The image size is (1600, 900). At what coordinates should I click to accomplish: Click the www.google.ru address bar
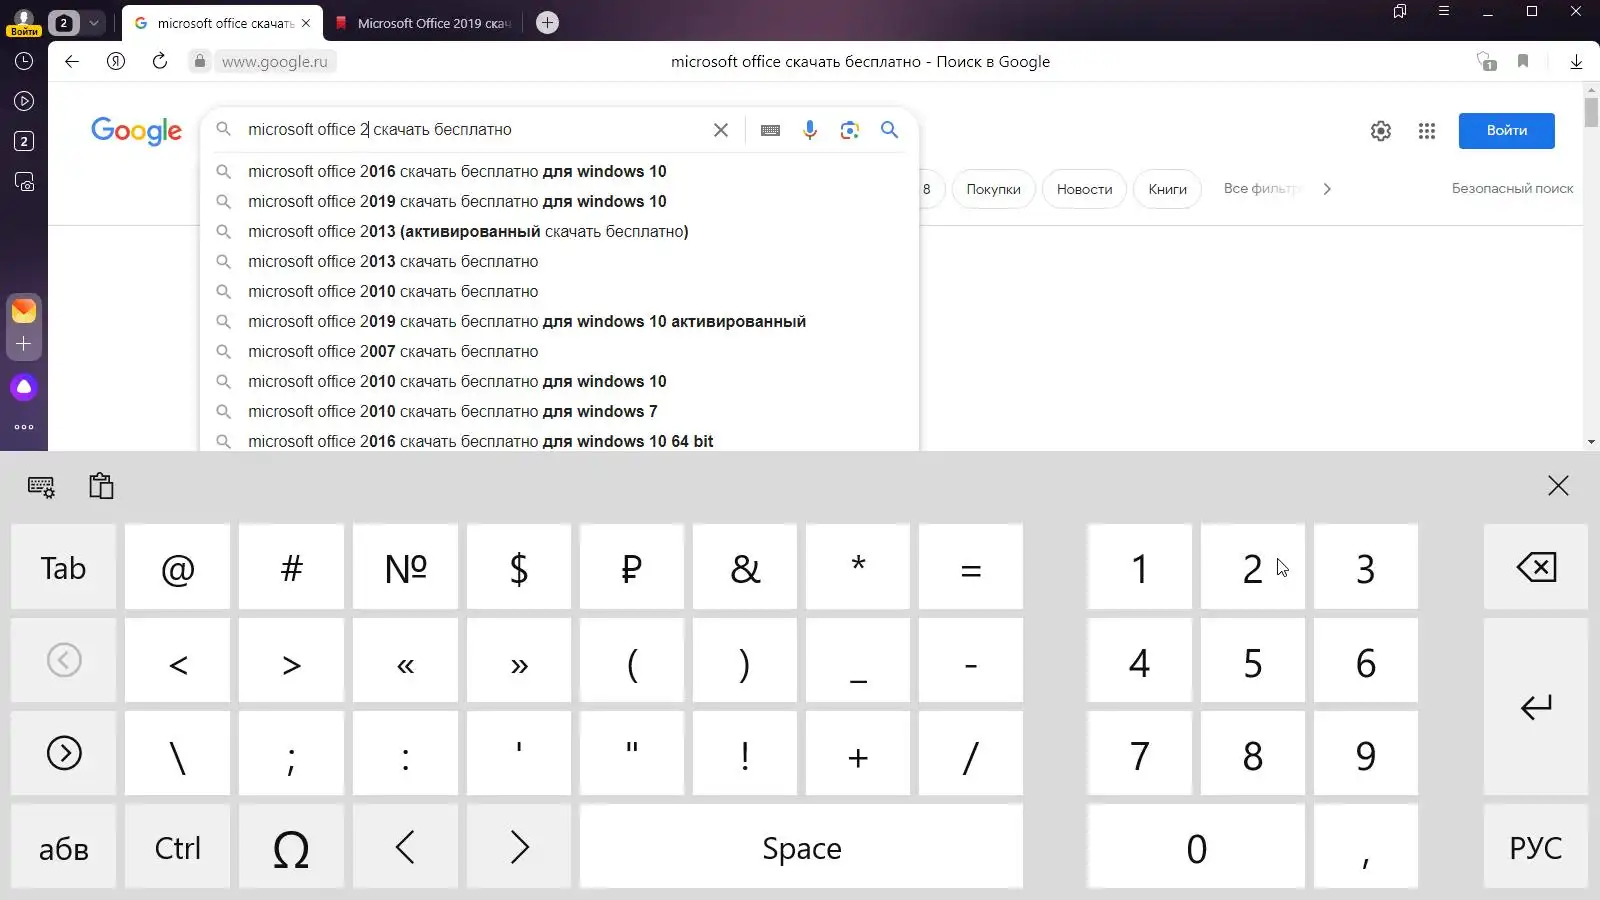pyautogui.click(x=274, y=61)
